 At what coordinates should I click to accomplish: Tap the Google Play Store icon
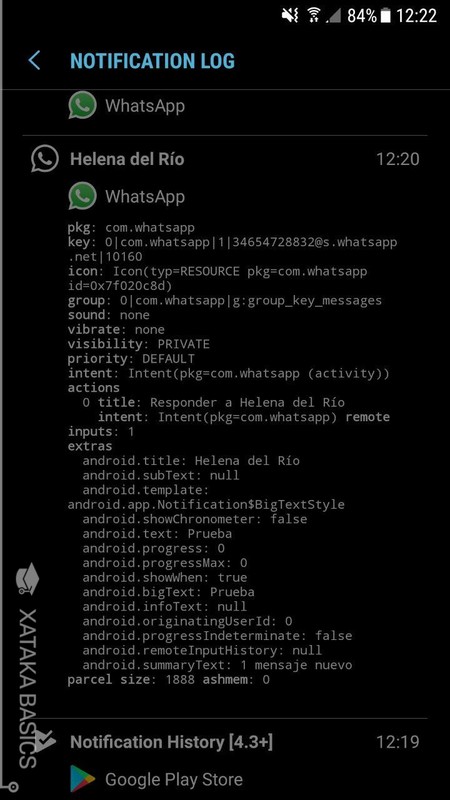click(x=83, y=779)
